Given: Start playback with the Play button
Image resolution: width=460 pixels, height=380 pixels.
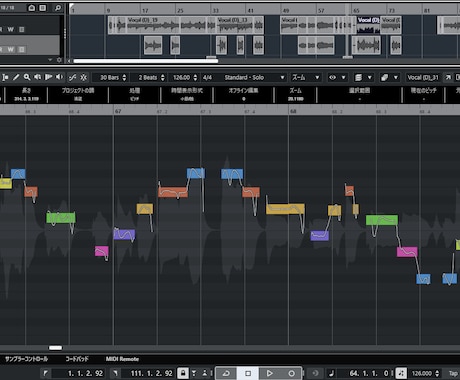Looking at the screenshot, I should (269, 373).
